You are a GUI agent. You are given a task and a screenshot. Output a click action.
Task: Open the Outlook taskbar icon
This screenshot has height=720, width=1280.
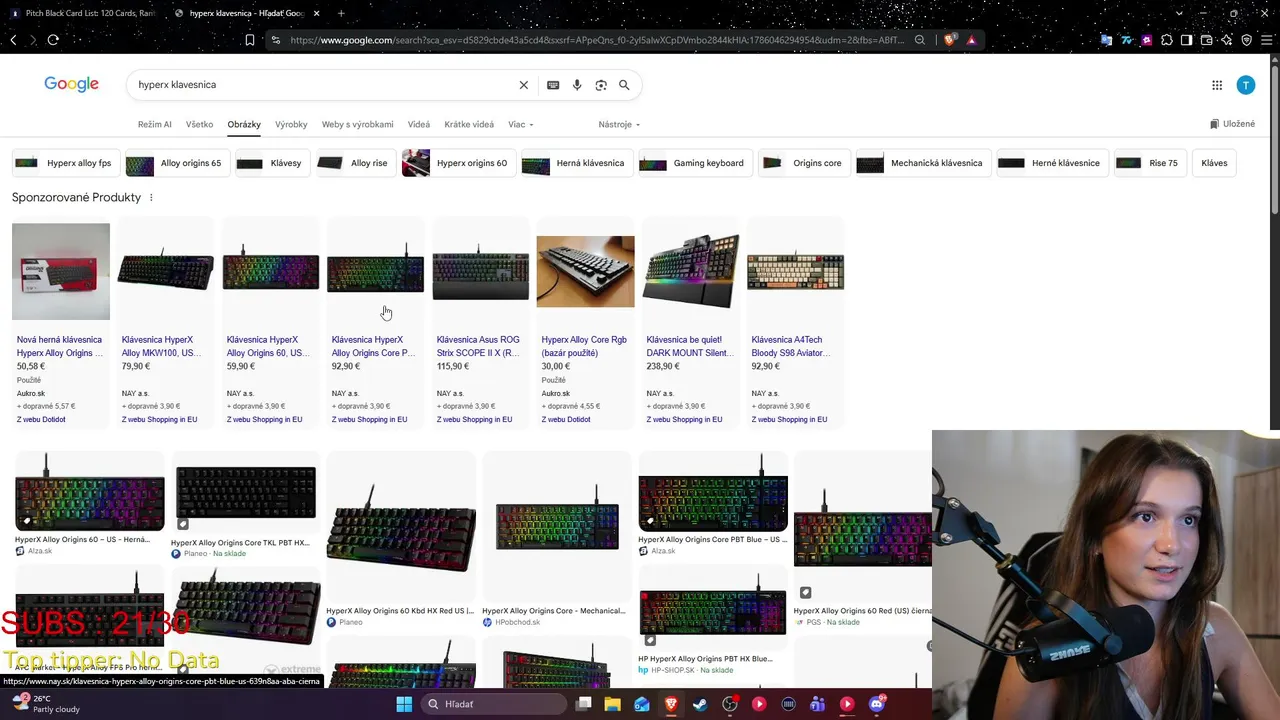point(641,704)
